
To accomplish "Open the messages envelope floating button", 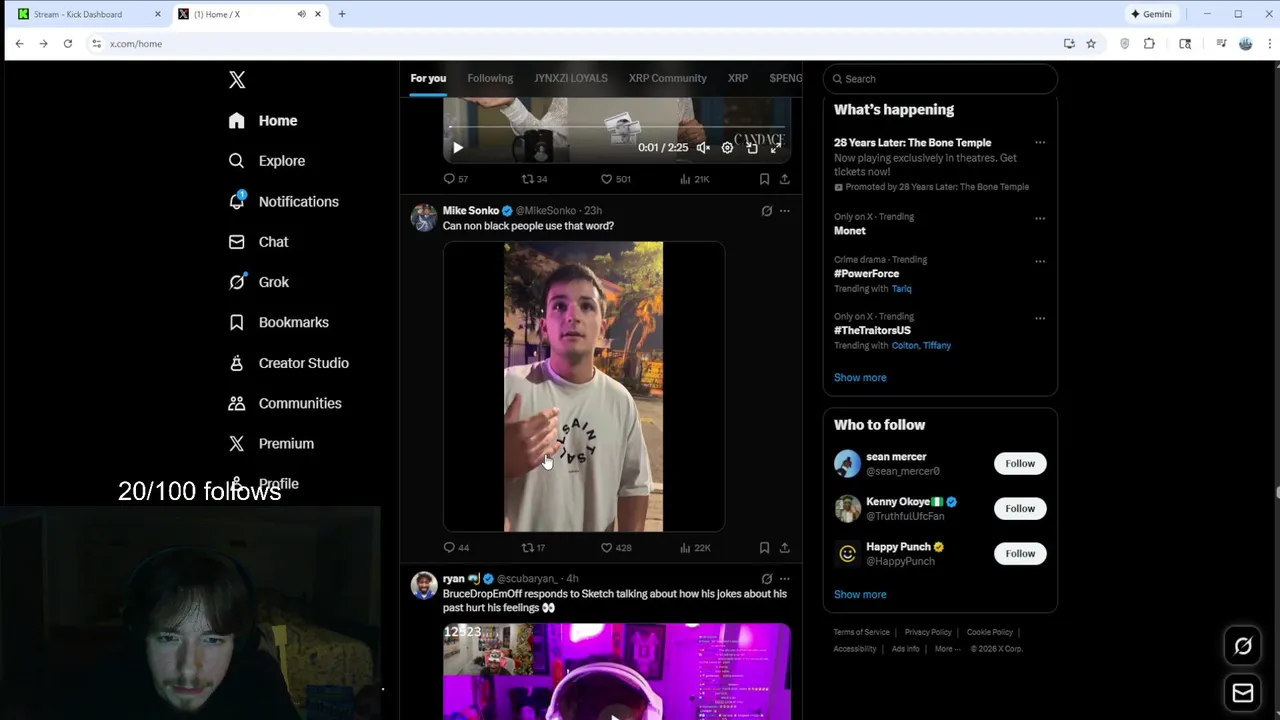I will [1243, 693].
